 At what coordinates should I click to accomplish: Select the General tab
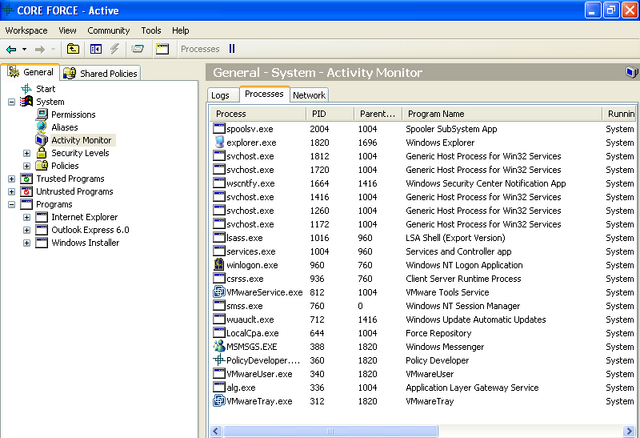point(31,72)
